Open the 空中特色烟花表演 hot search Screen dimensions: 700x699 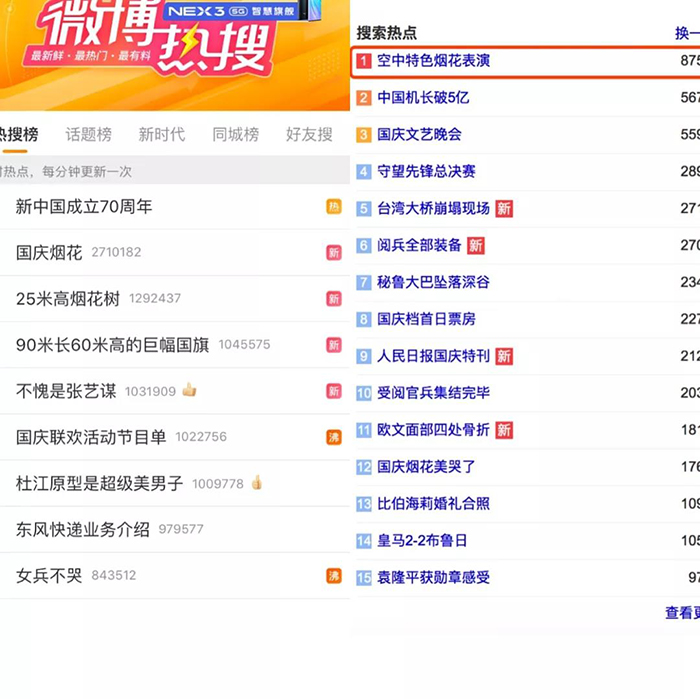pos(433,61)
